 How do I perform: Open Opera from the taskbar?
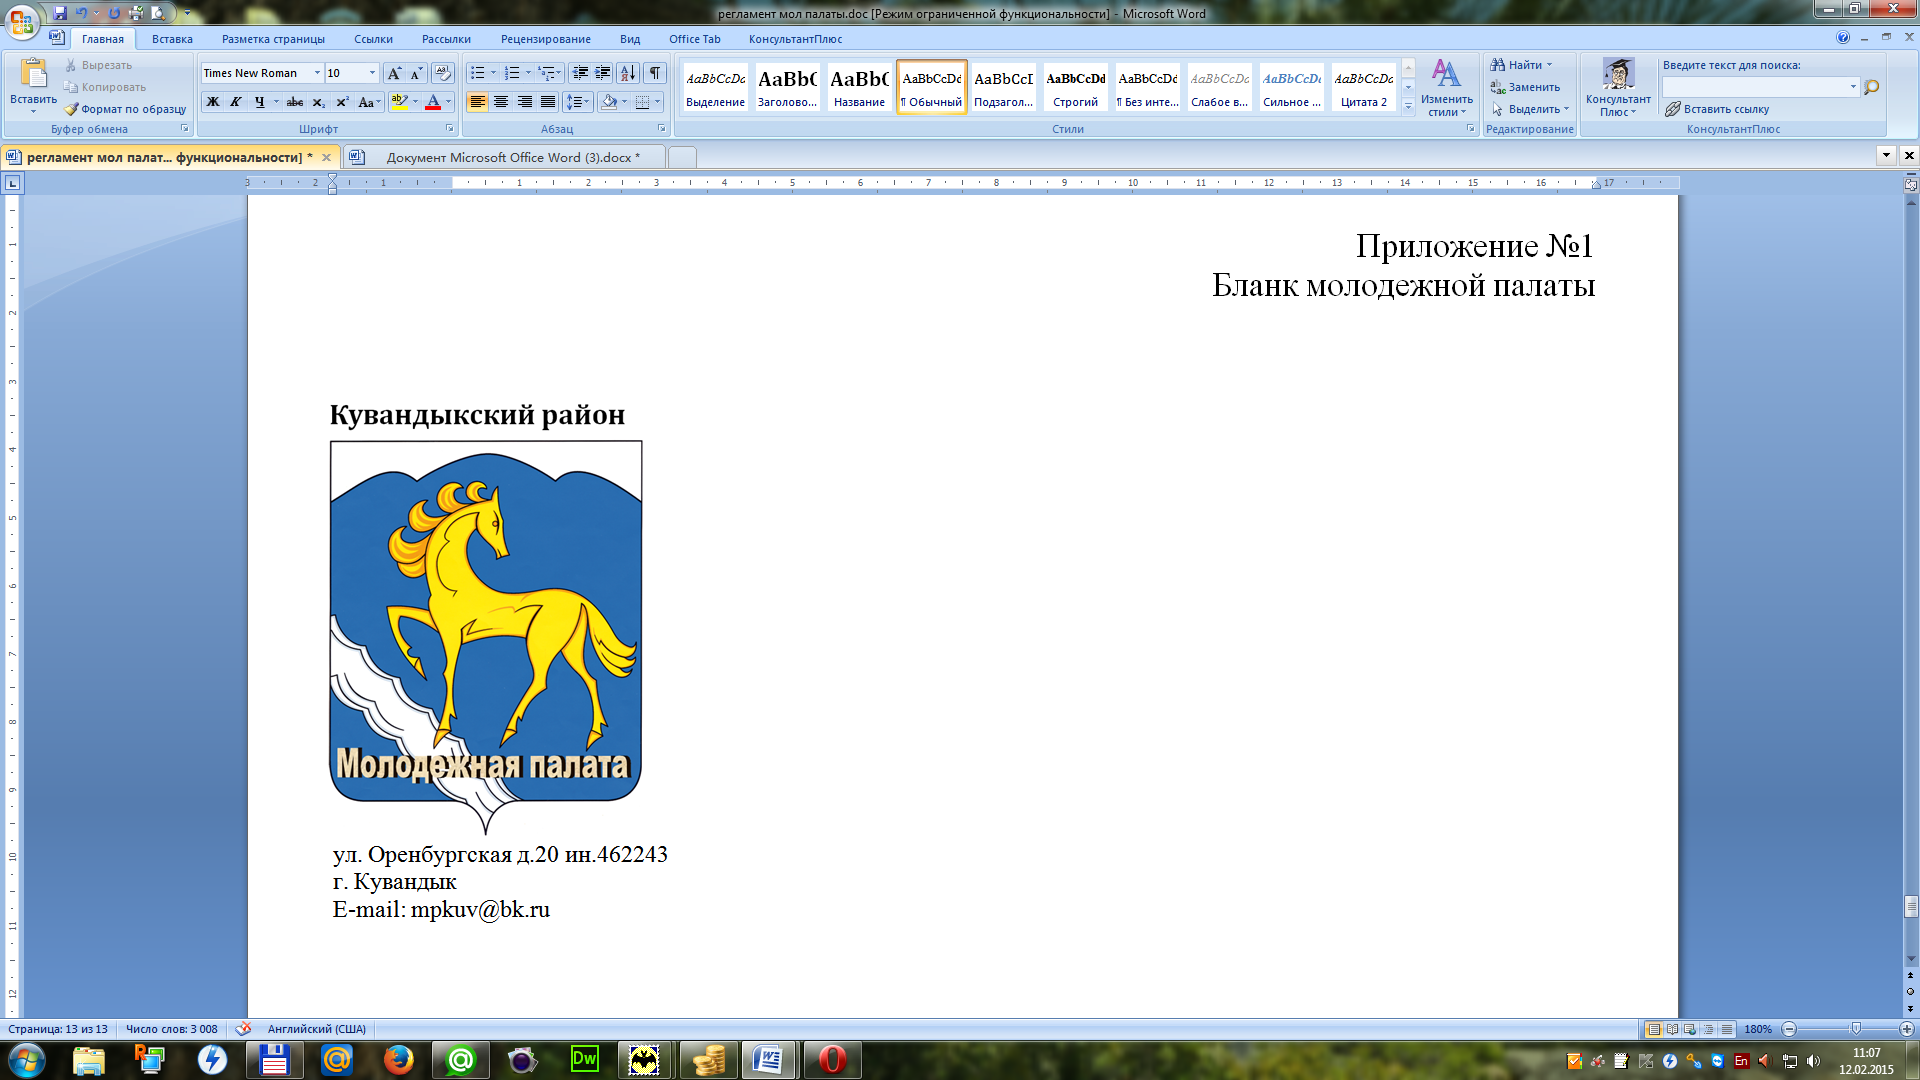831,1059
